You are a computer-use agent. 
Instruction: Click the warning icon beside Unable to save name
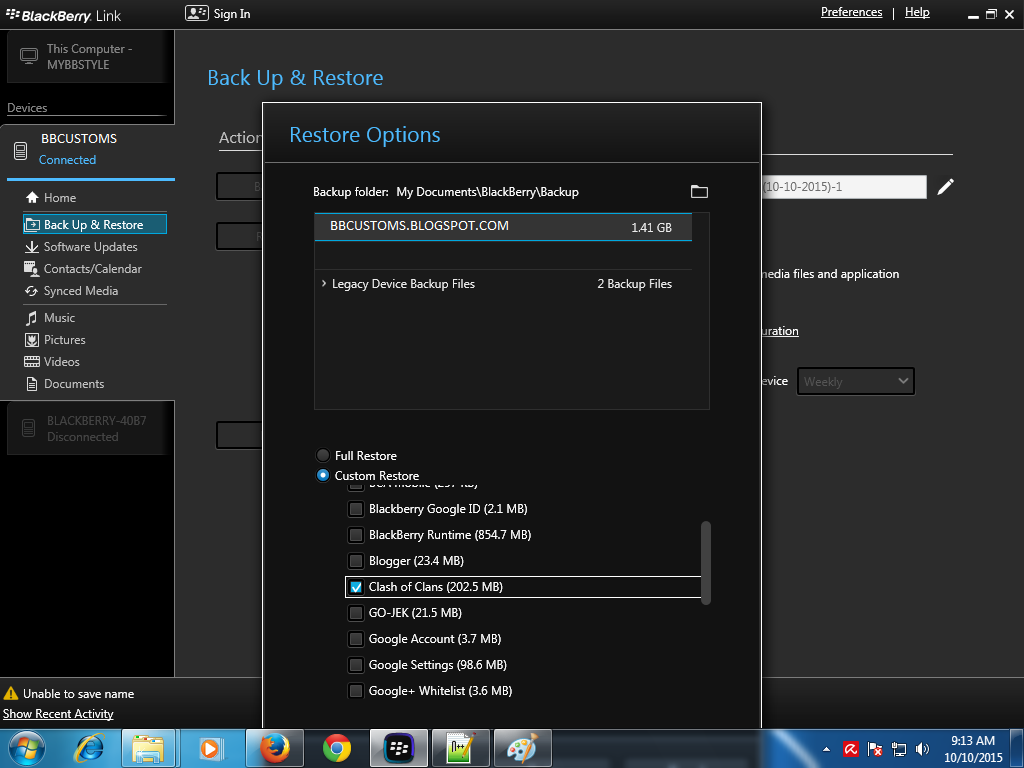(x=10, y=694)
